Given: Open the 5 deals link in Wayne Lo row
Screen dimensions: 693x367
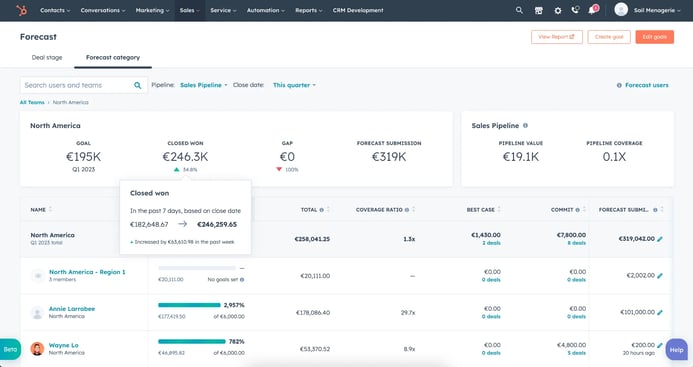Looking at the screenshot, I should pyautogui.click(x=577, y=353).
